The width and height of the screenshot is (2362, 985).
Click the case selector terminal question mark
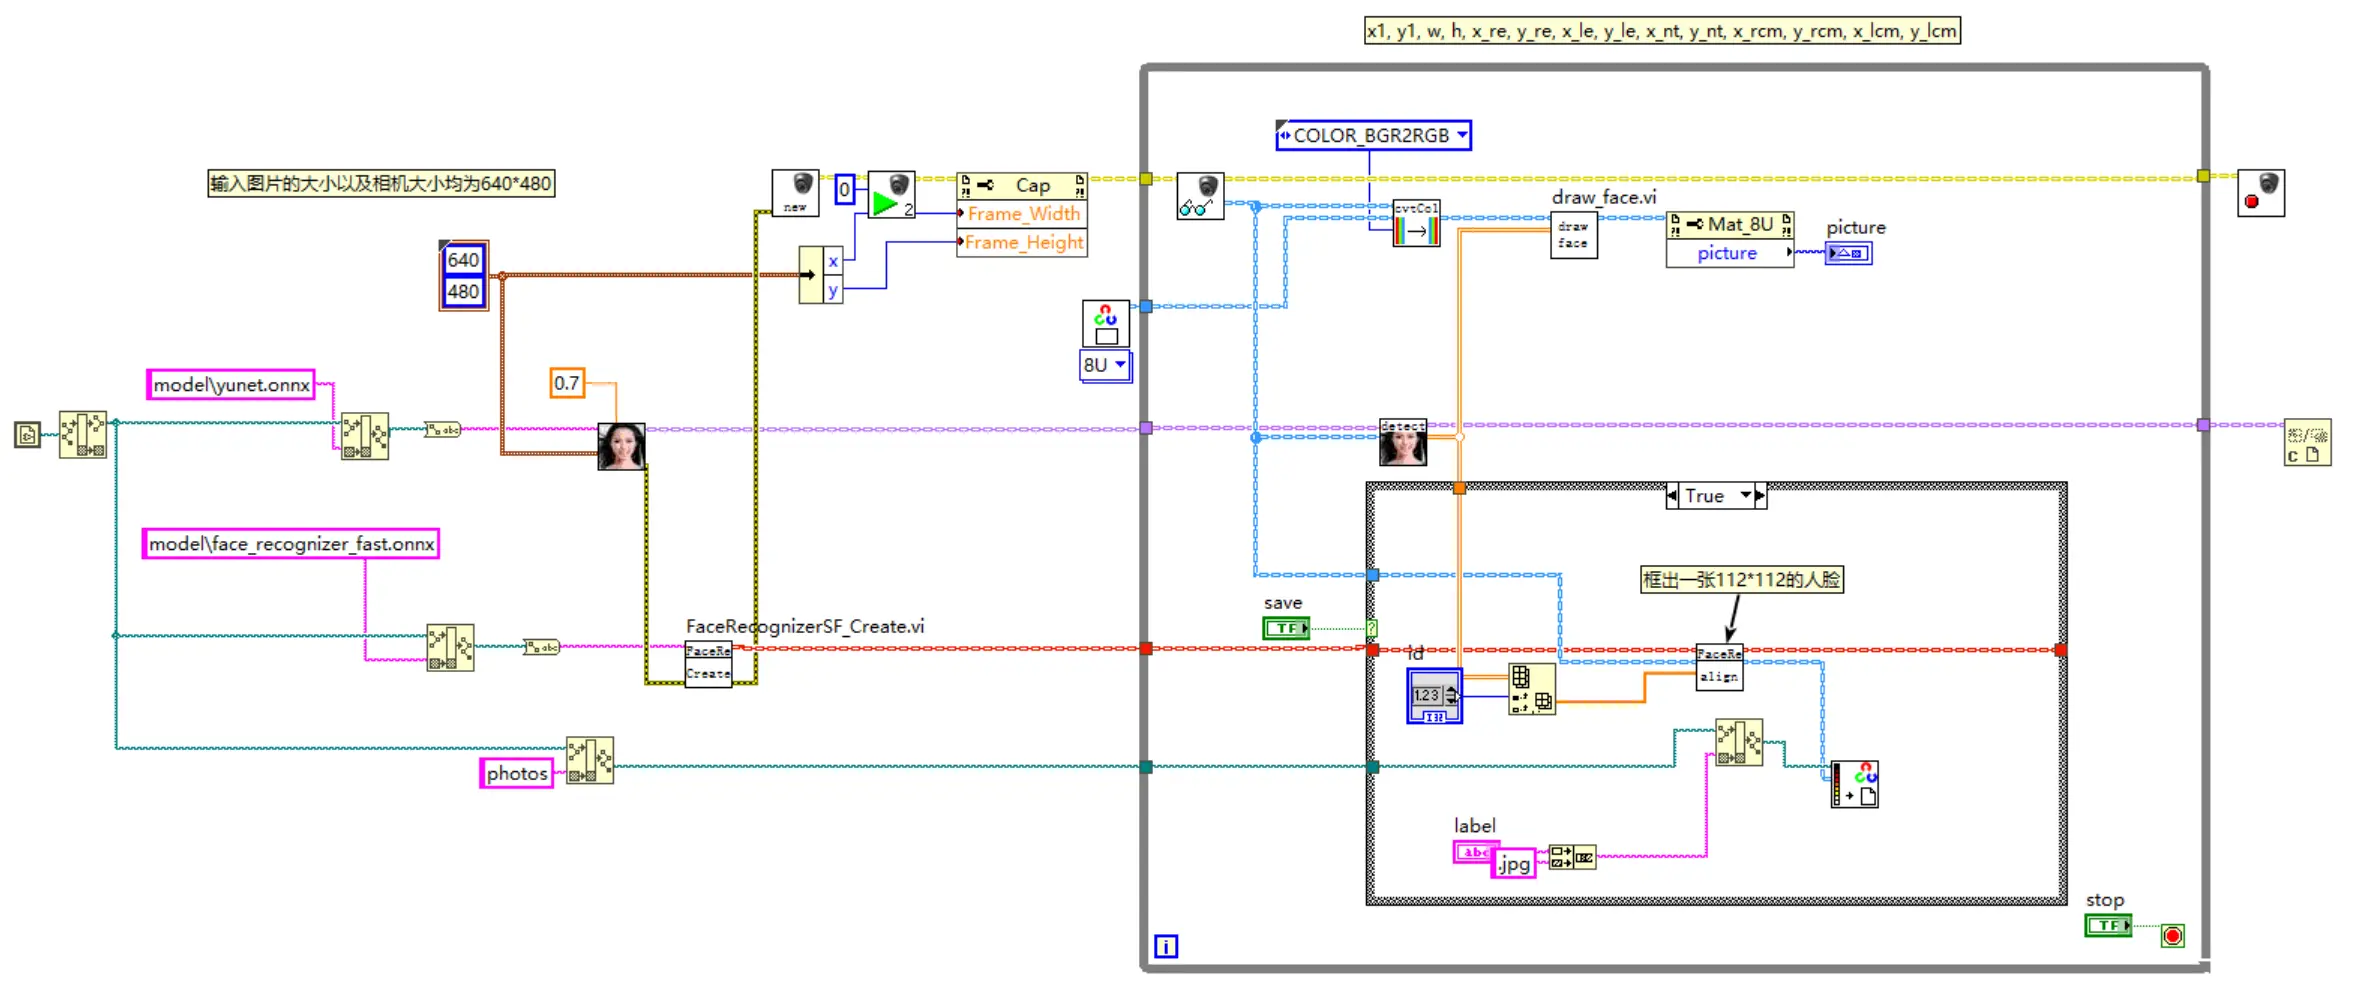tap(1372, 628)
